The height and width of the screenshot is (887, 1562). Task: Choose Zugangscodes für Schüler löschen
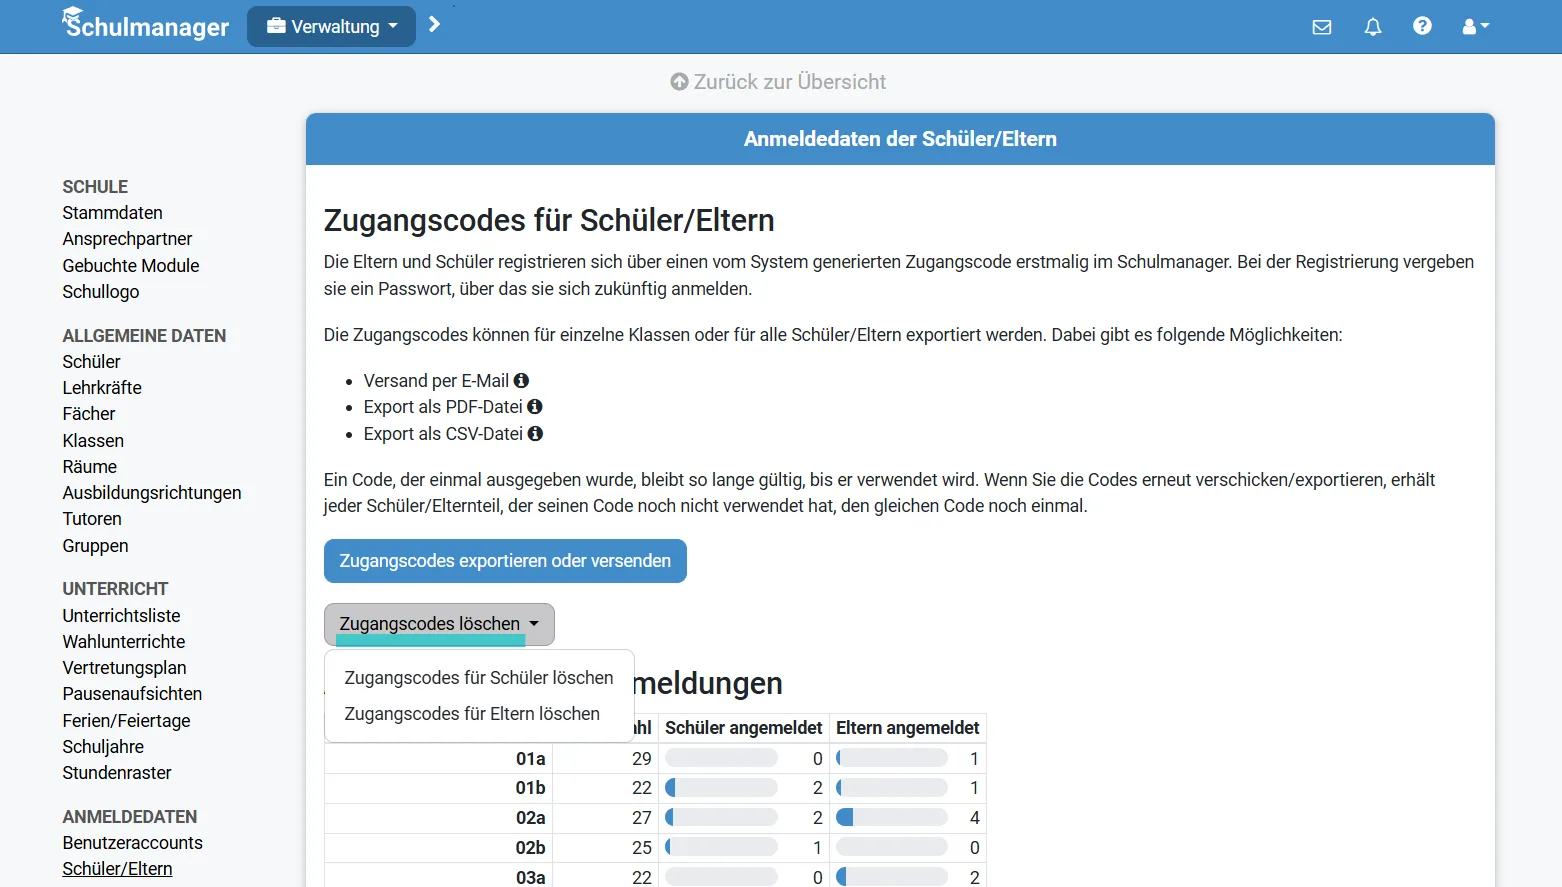tap(479, 678)
